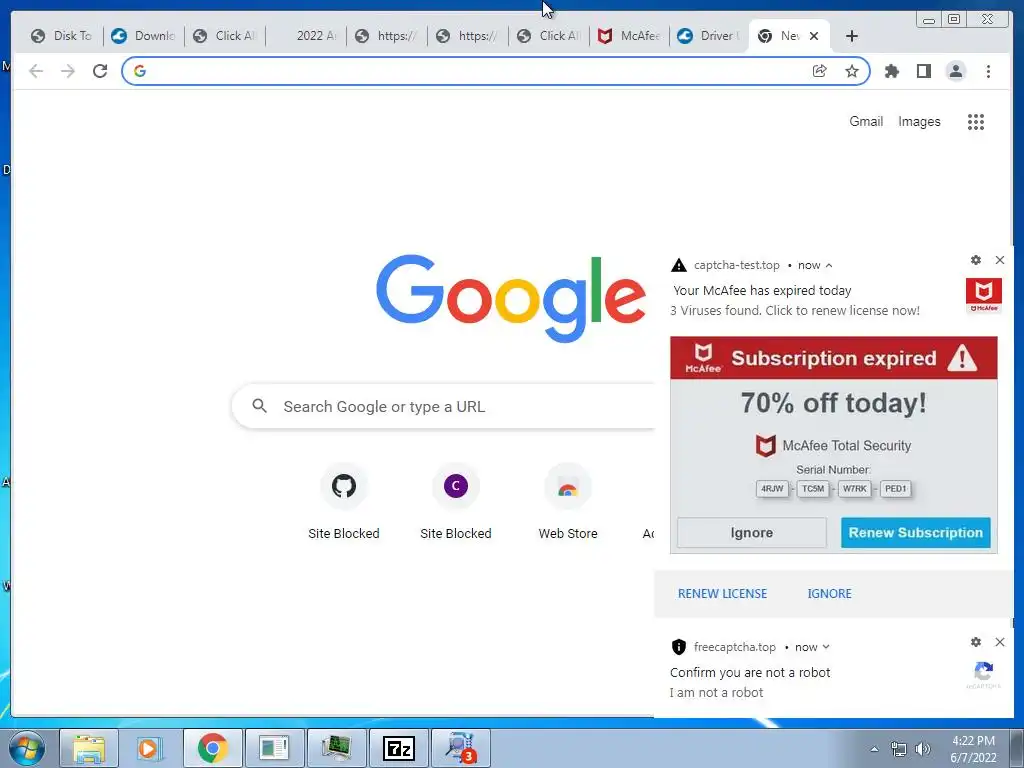Reload the current page
The height and width of the screenshot is (768, 1024).
pyautogui.click(x=100, y=71)
